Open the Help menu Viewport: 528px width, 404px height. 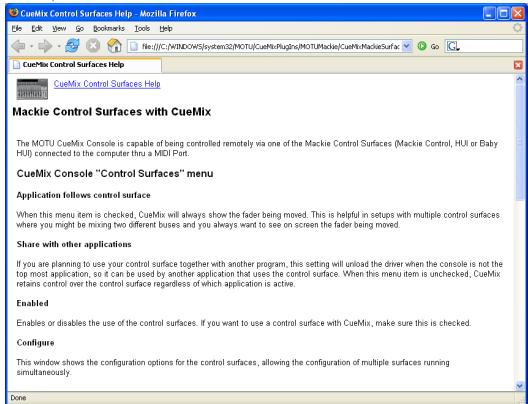[x=166, y=29]
